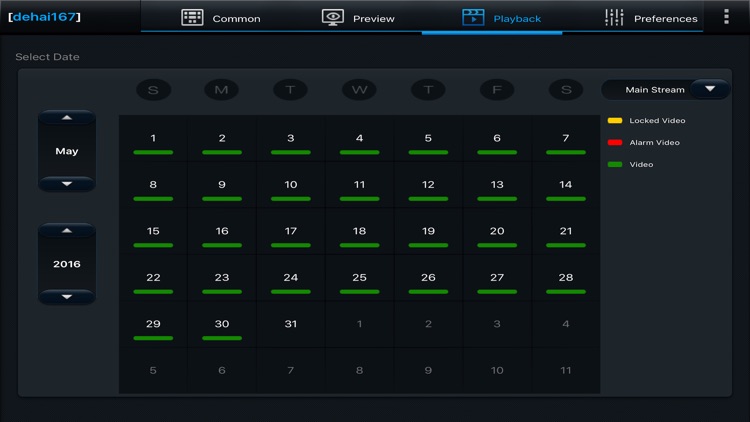The height and width of the screenshot is (422, 750).
Task: Select May 2 on the calendar
Action: [222, 138]
